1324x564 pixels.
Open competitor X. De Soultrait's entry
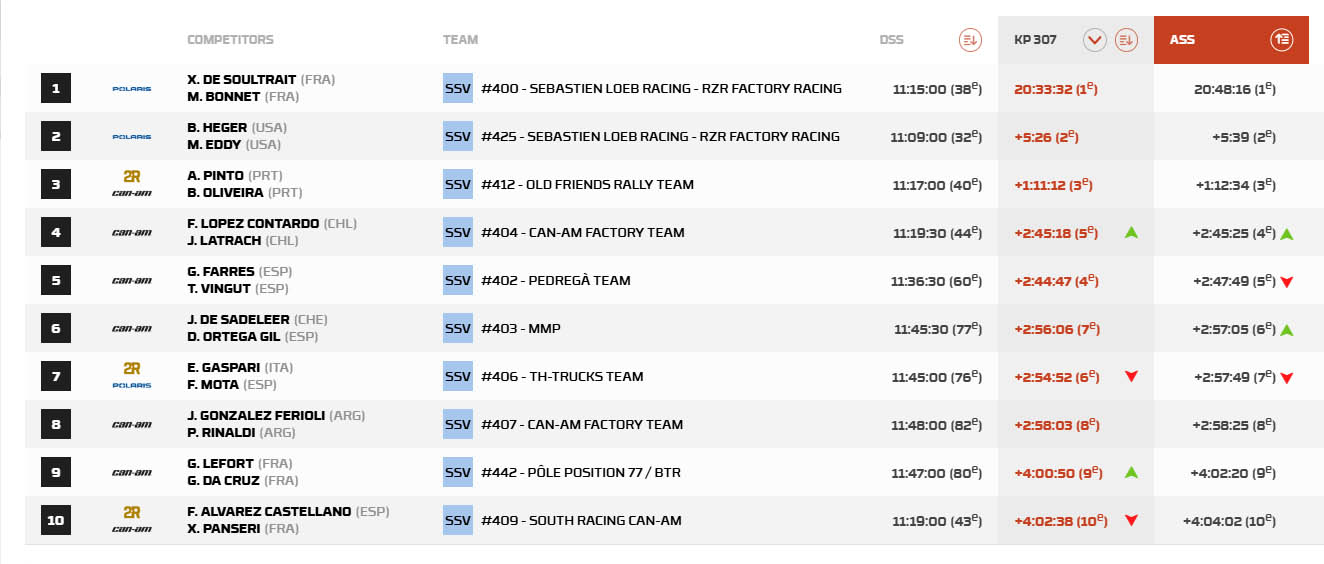[x=241, y=80]
